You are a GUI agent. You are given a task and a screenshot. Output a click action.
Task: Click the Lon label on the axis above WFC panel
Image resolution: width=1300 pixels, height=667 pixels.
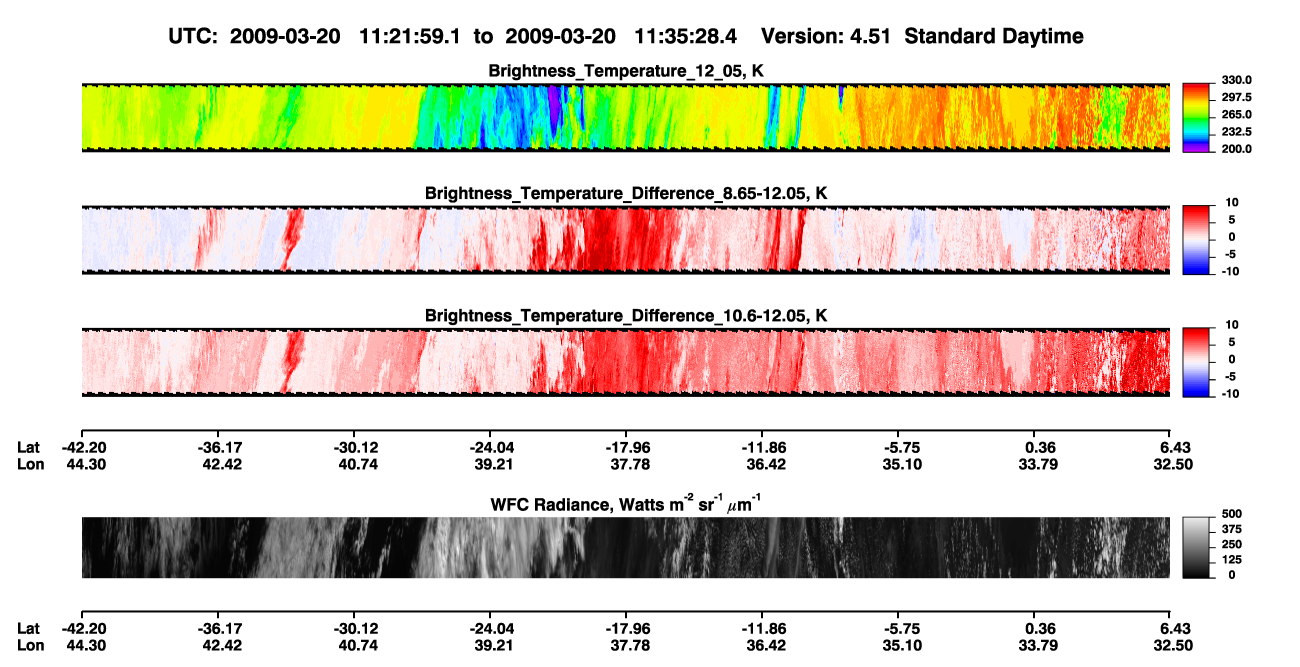(29, 464)
